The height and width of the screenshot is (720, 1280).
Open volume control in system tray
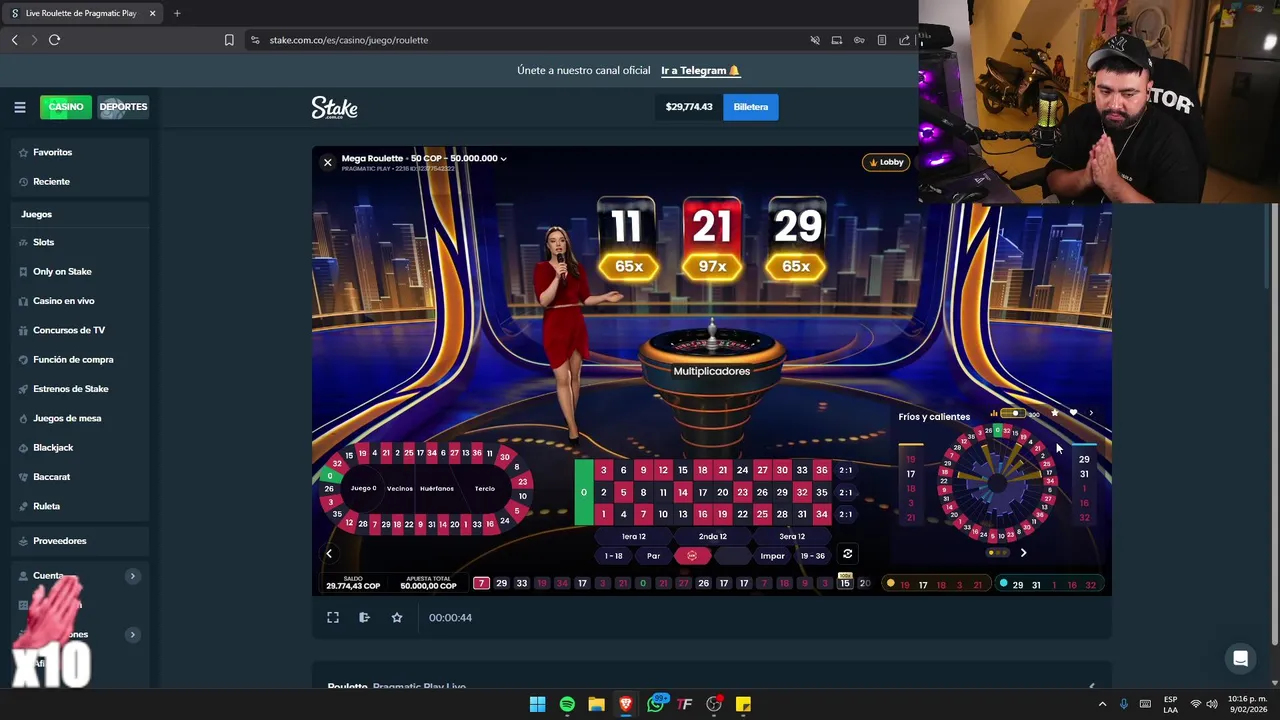click(1212, 704)
